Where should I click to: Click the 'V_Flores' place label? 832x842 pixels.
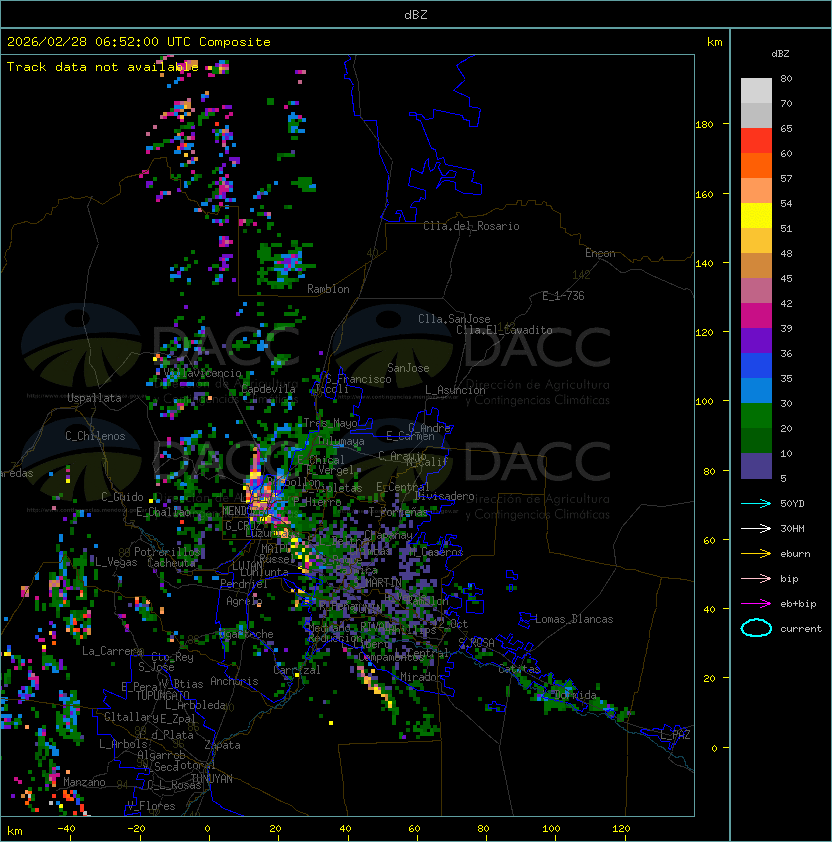tap(151, 806)
